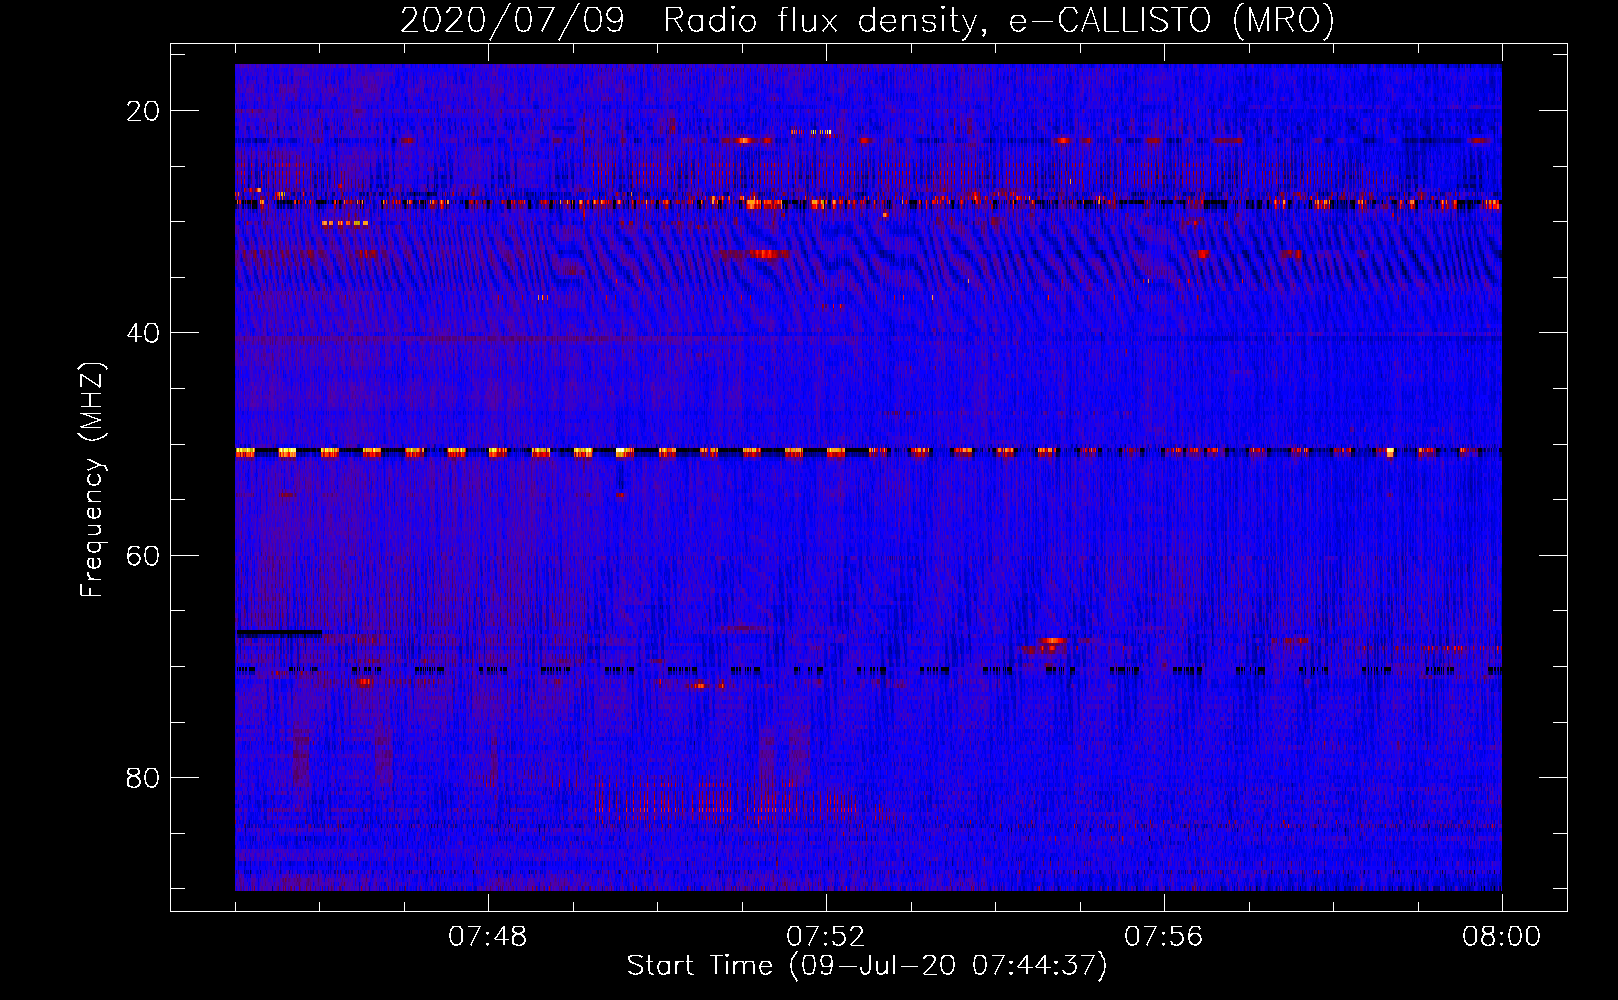Click the "80" frequency tick label
This screenshot has width=1618, height=1000.
pos(143,778)
